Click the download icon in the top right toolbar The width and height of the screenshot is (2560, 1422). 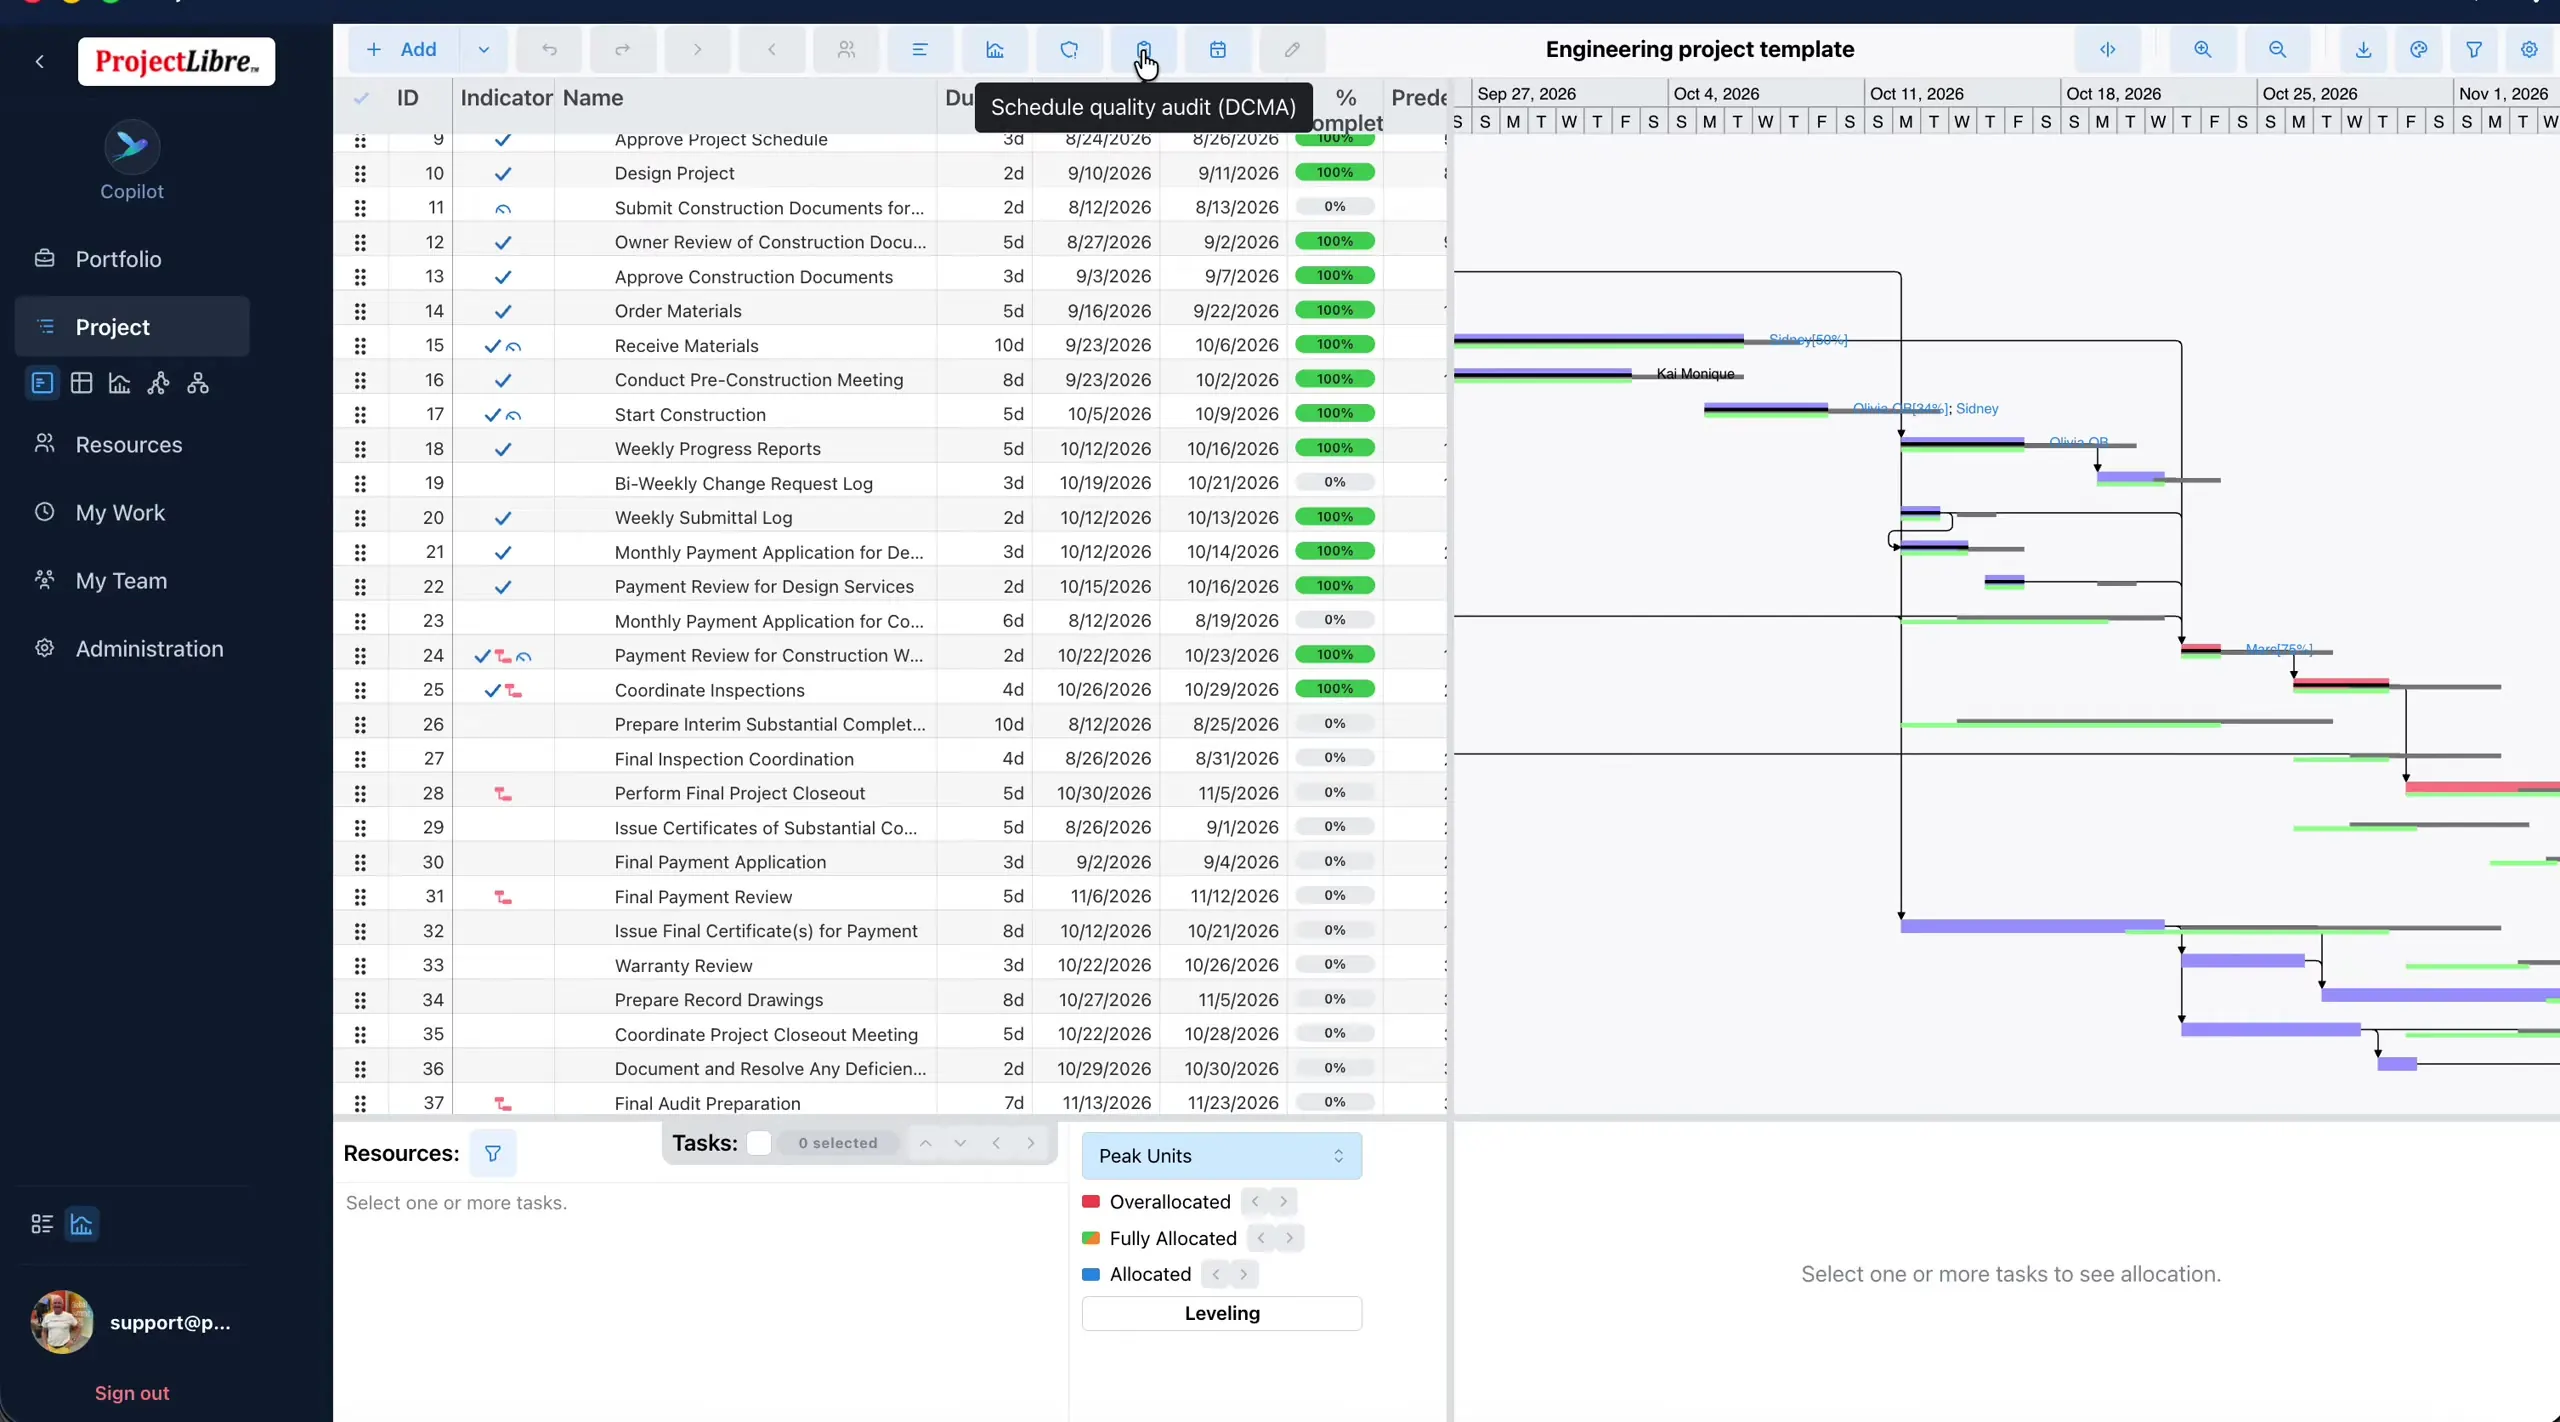[x=2363, y=49]
